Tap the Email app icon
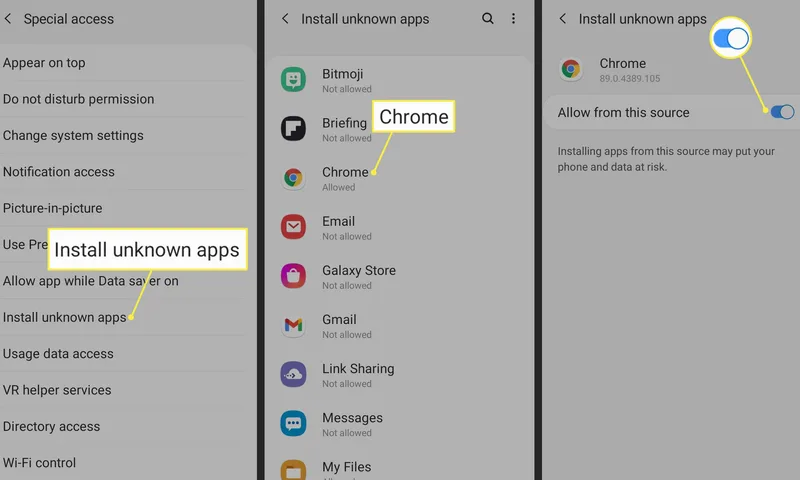 (293, 227)
